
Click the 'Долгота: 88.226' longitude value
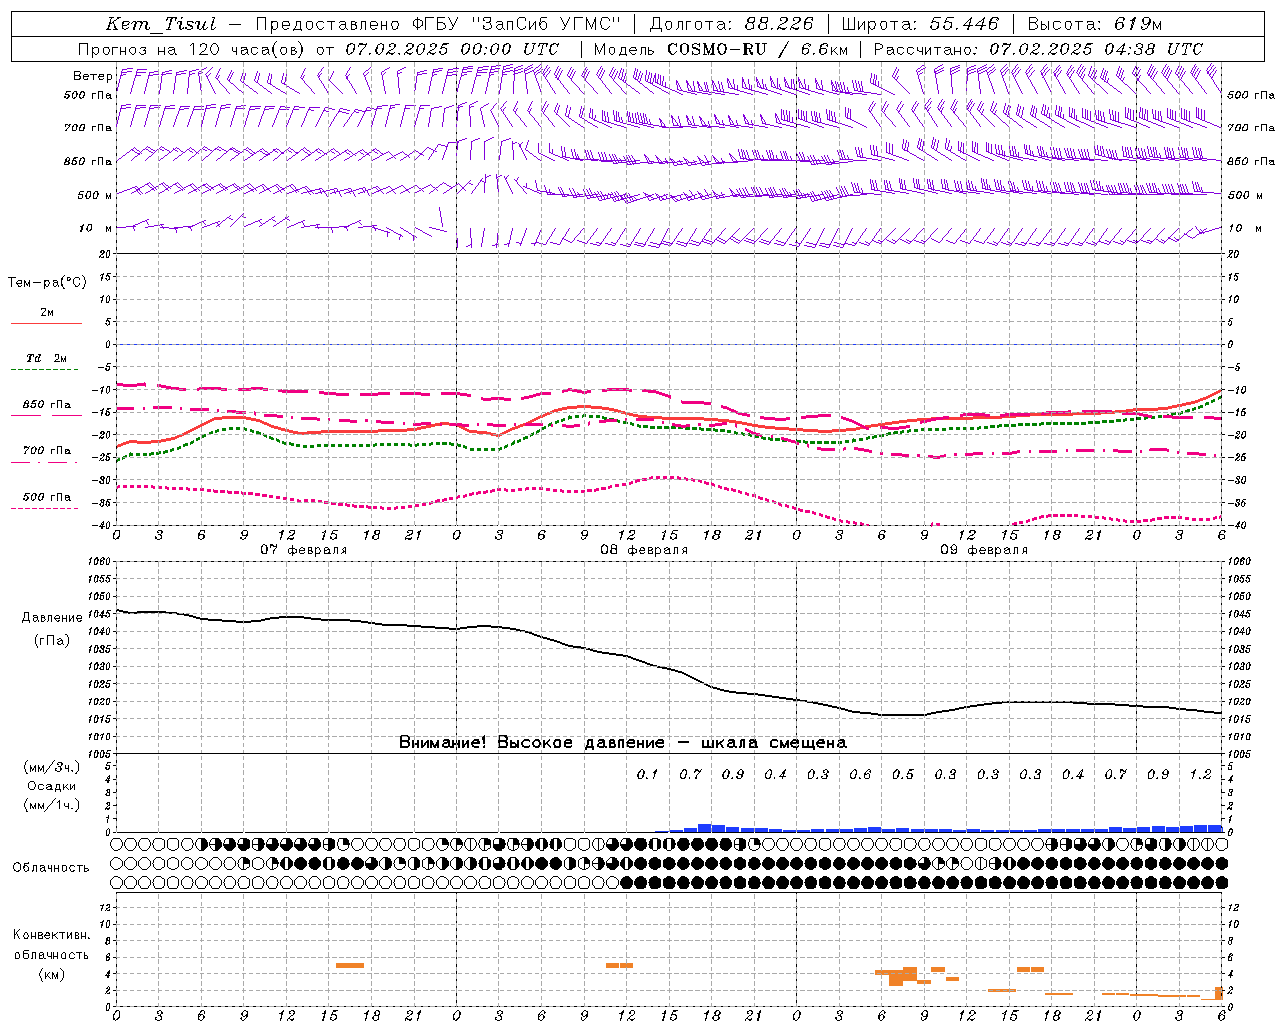[731, 24]
